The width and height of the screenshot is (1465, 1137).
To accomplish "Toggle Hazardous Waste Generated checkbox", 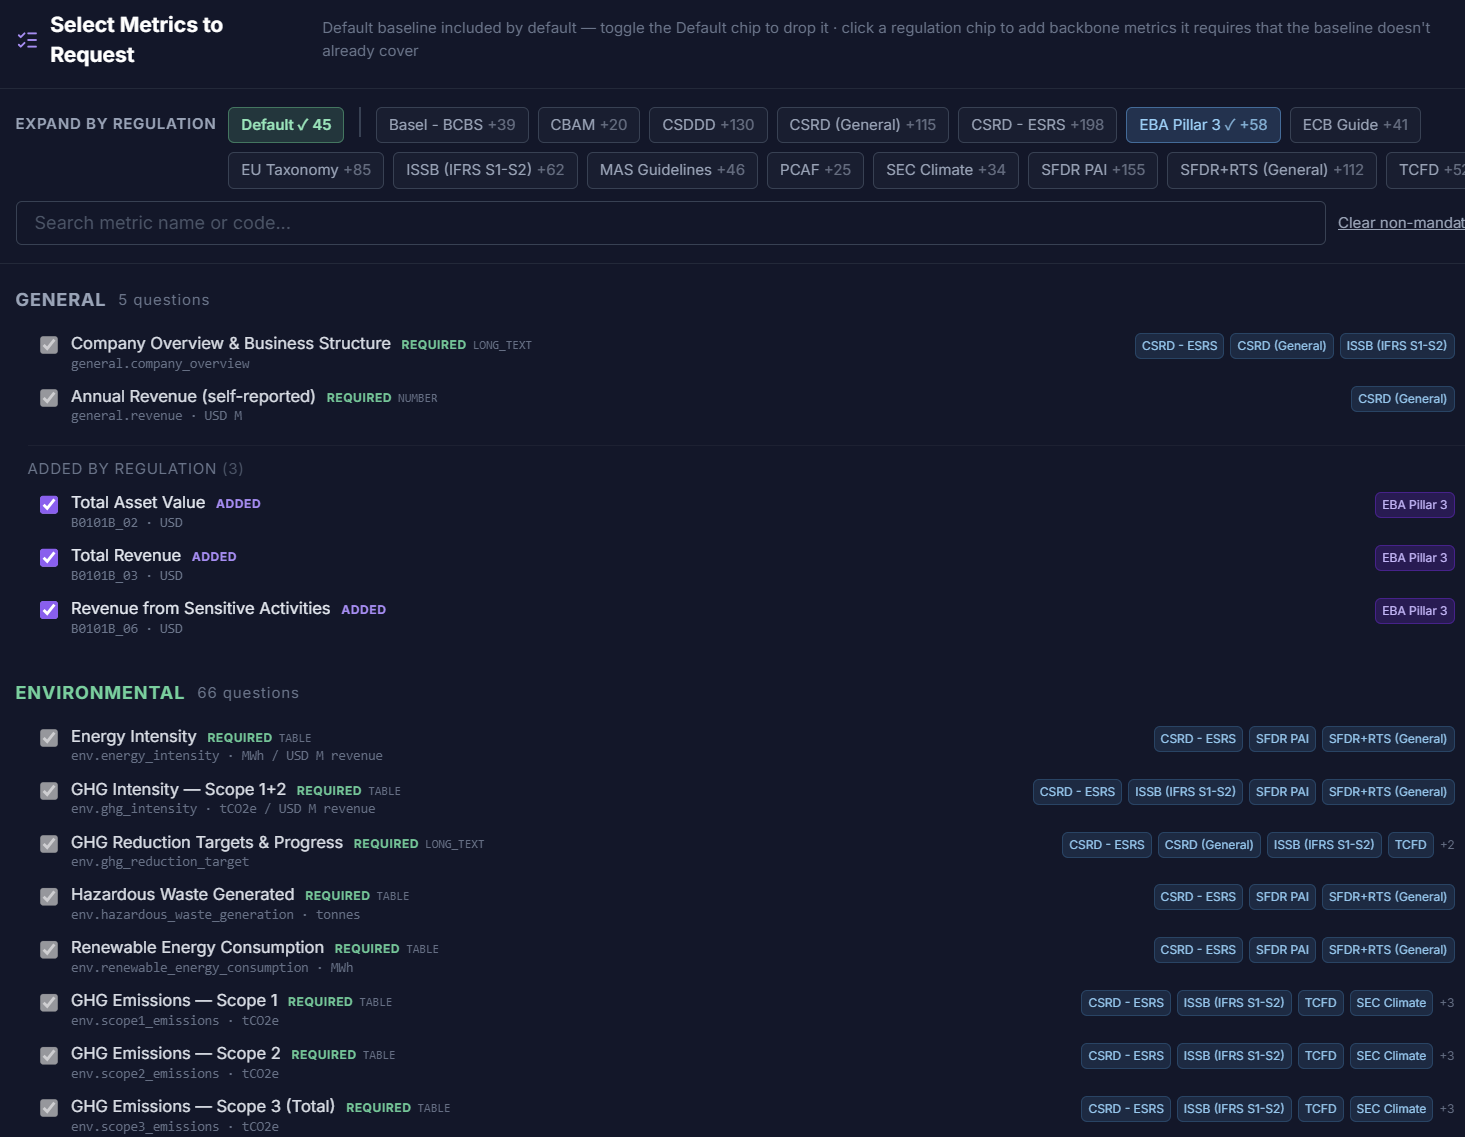I will tap(49, 896).
